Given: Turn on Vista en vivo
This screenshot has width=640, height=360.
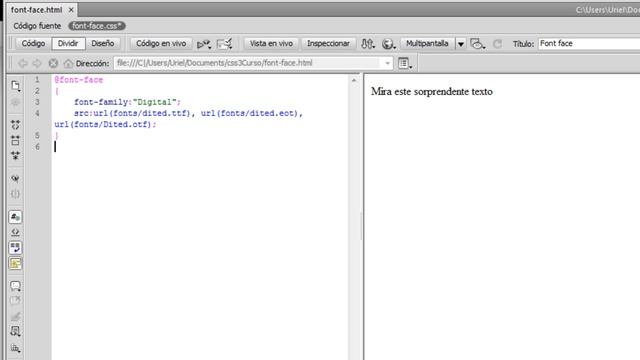Looking at the screenshot, I should (x=271, y=43).
